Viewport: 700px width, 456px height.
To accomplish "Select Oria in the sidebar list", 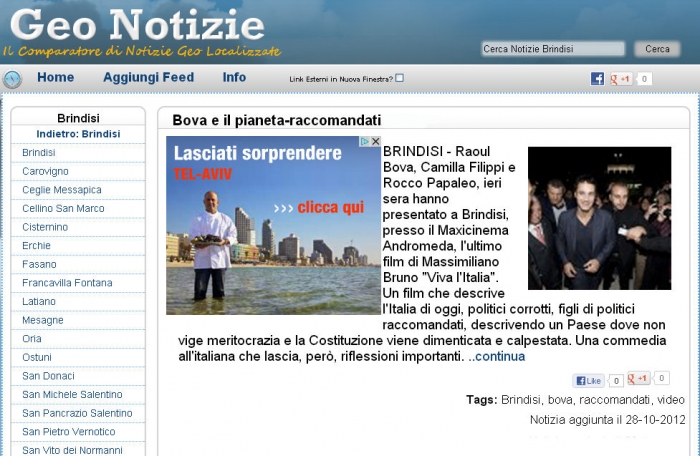I will click(32, 339).
